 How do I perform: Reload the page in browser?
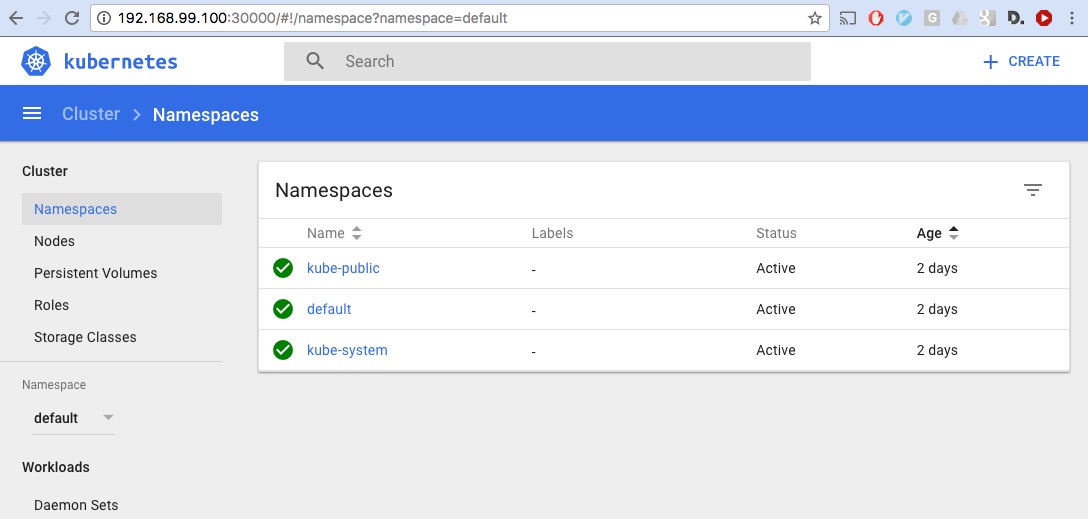pos(71,19)
